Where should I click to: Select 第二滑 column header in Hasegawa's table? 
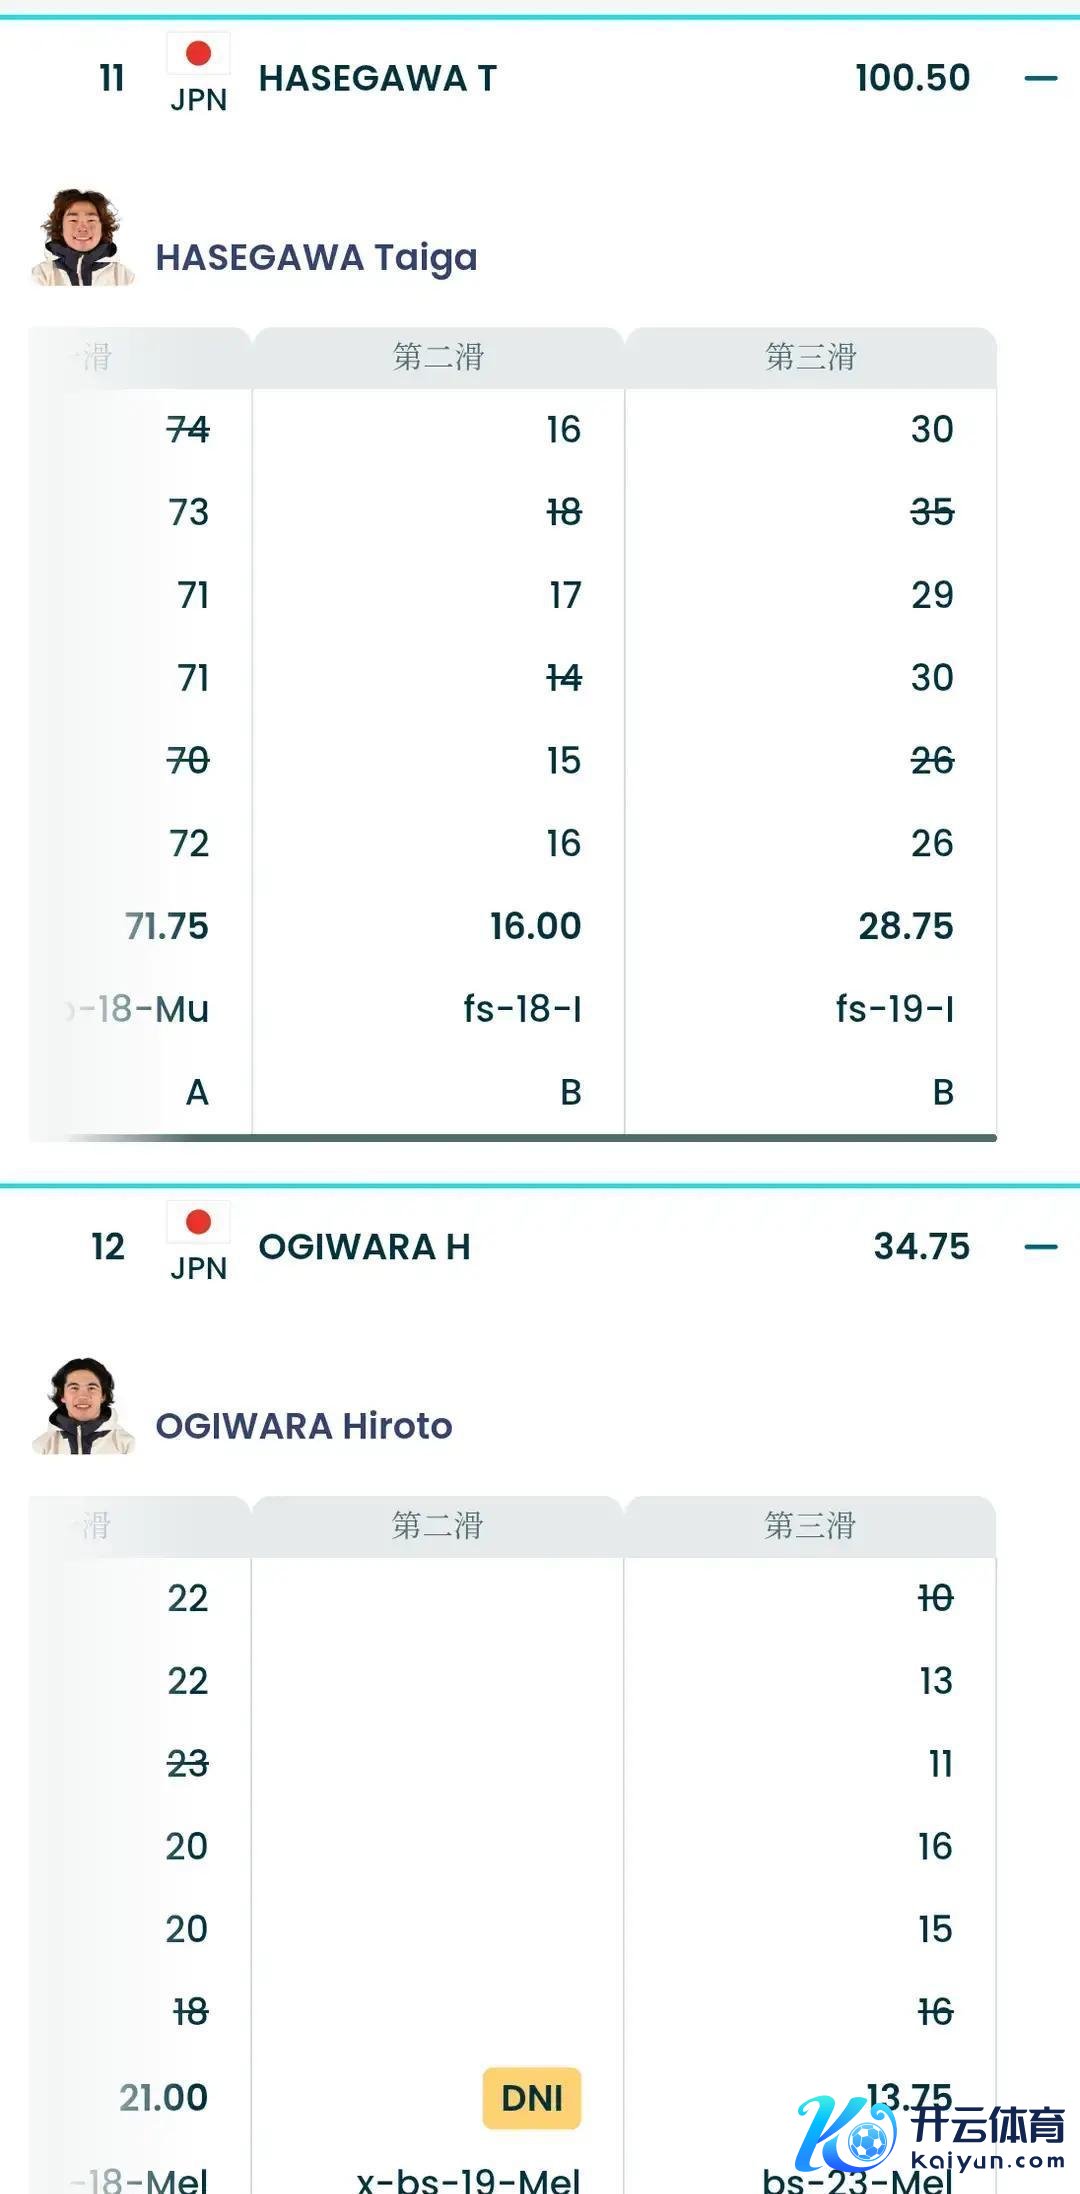click(x=438, y=357)
